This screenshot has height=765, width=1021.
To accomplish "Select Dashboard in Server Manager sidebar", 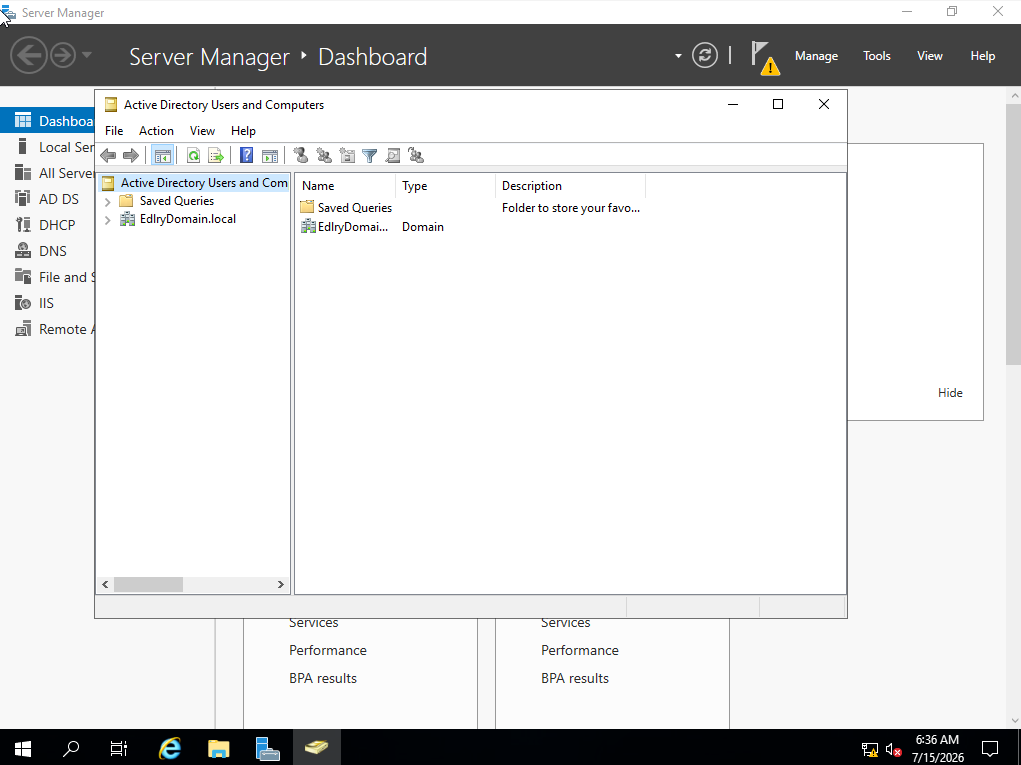I will [x=48, y=121].
